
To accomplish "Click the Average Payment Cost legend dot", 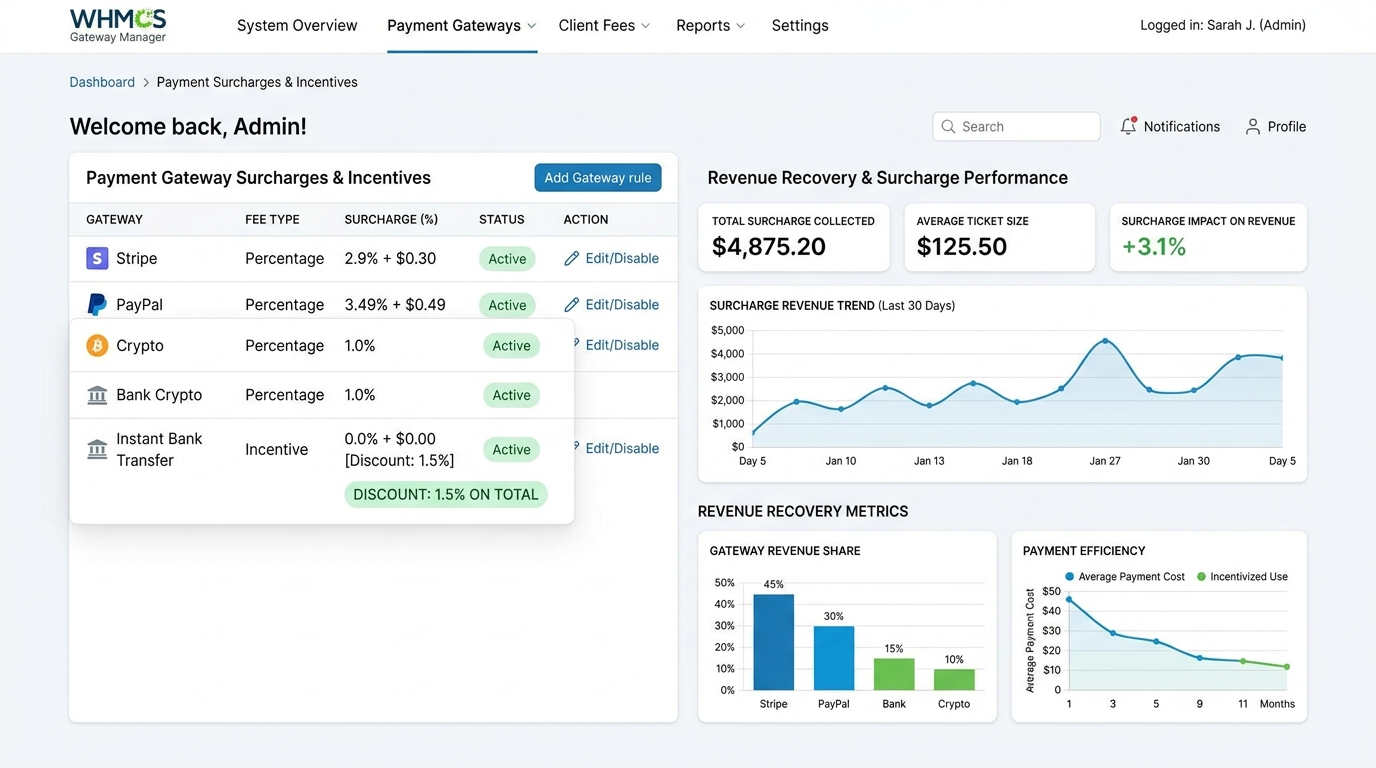I will 1070,577.
